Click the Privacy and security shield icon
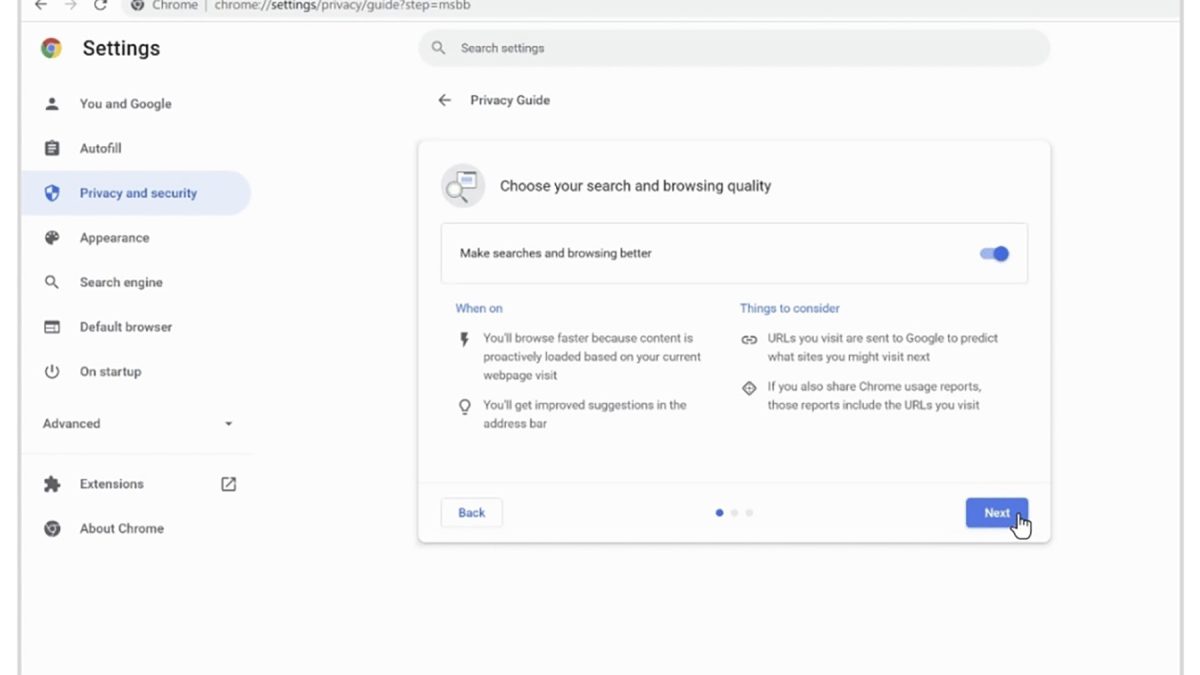1200x675 pixels. point(52,193)
